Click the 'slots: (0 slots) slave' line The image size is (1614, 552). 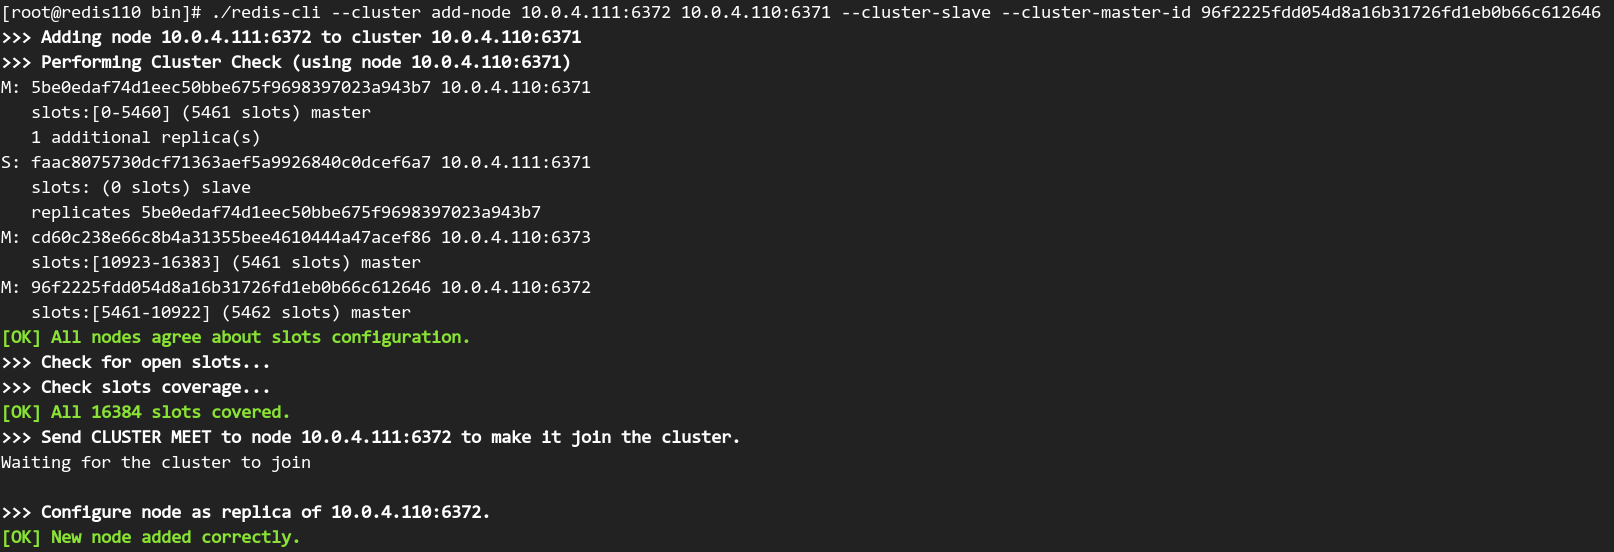(140, 187)
